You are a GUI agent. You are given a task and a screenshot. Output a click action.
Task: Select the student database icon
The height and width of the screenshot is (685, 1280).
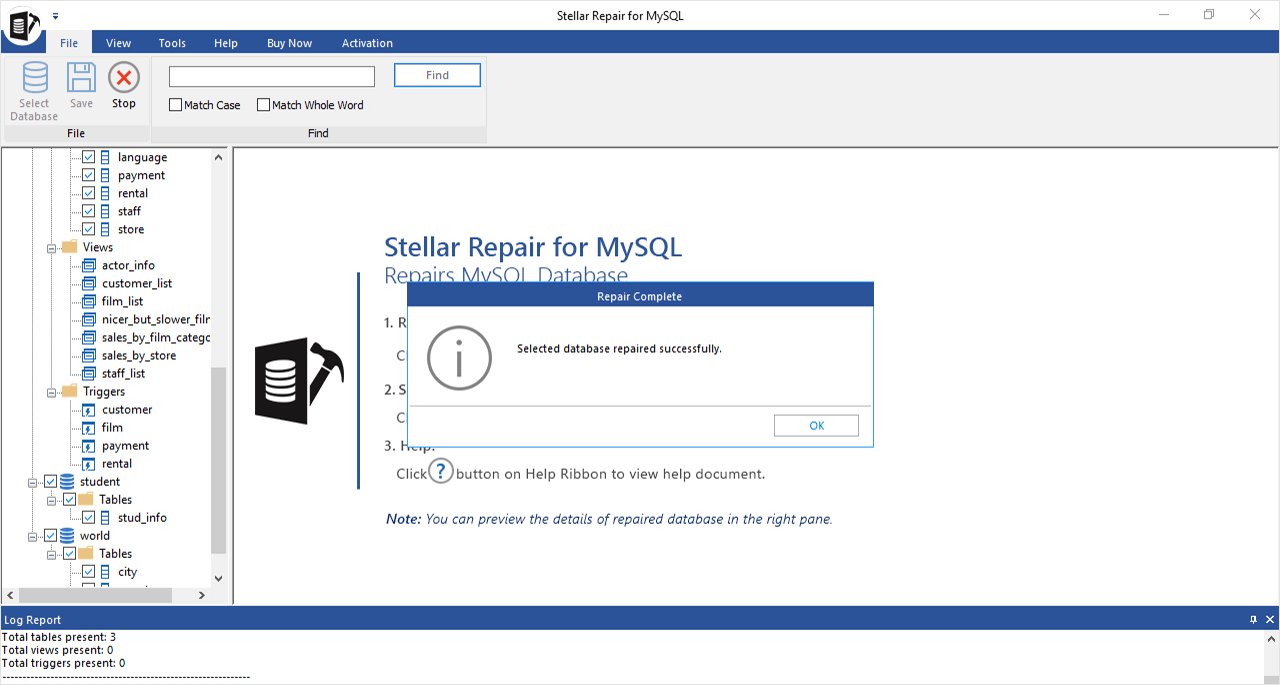(67, 482)
